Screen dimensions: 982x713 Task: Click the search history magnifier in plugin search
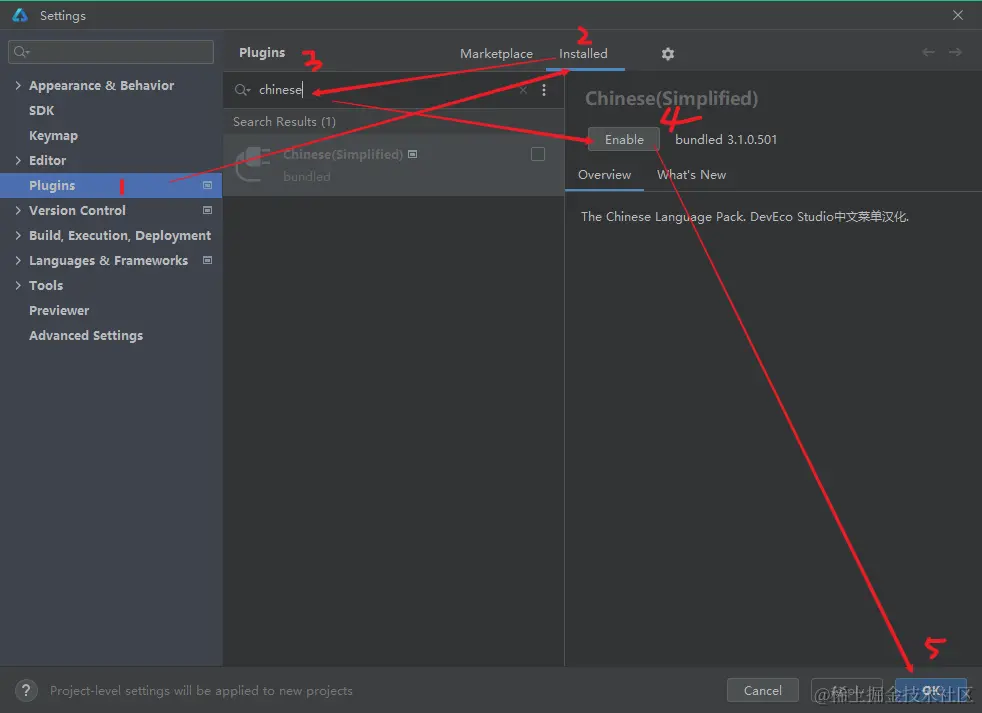pyautogui.click(x=242, y=90)
